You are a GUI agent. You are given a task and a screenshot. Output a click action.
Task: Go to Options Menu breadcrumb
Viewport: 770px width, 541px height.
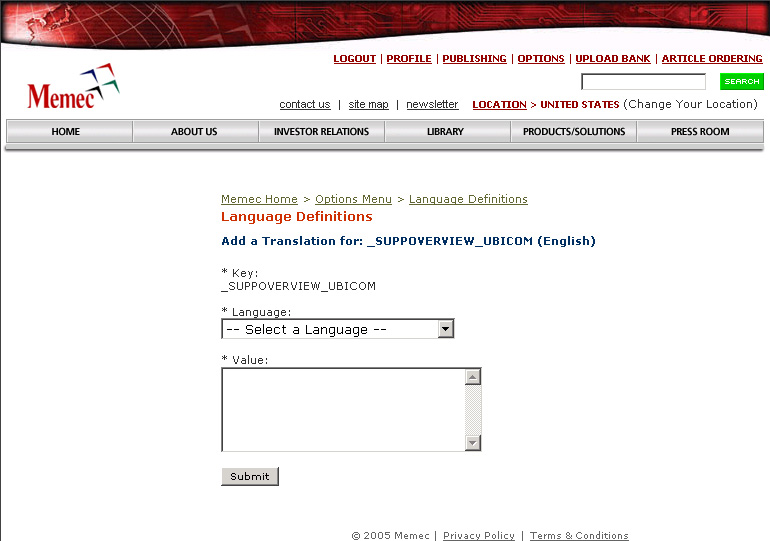click(x=354, y=199)
